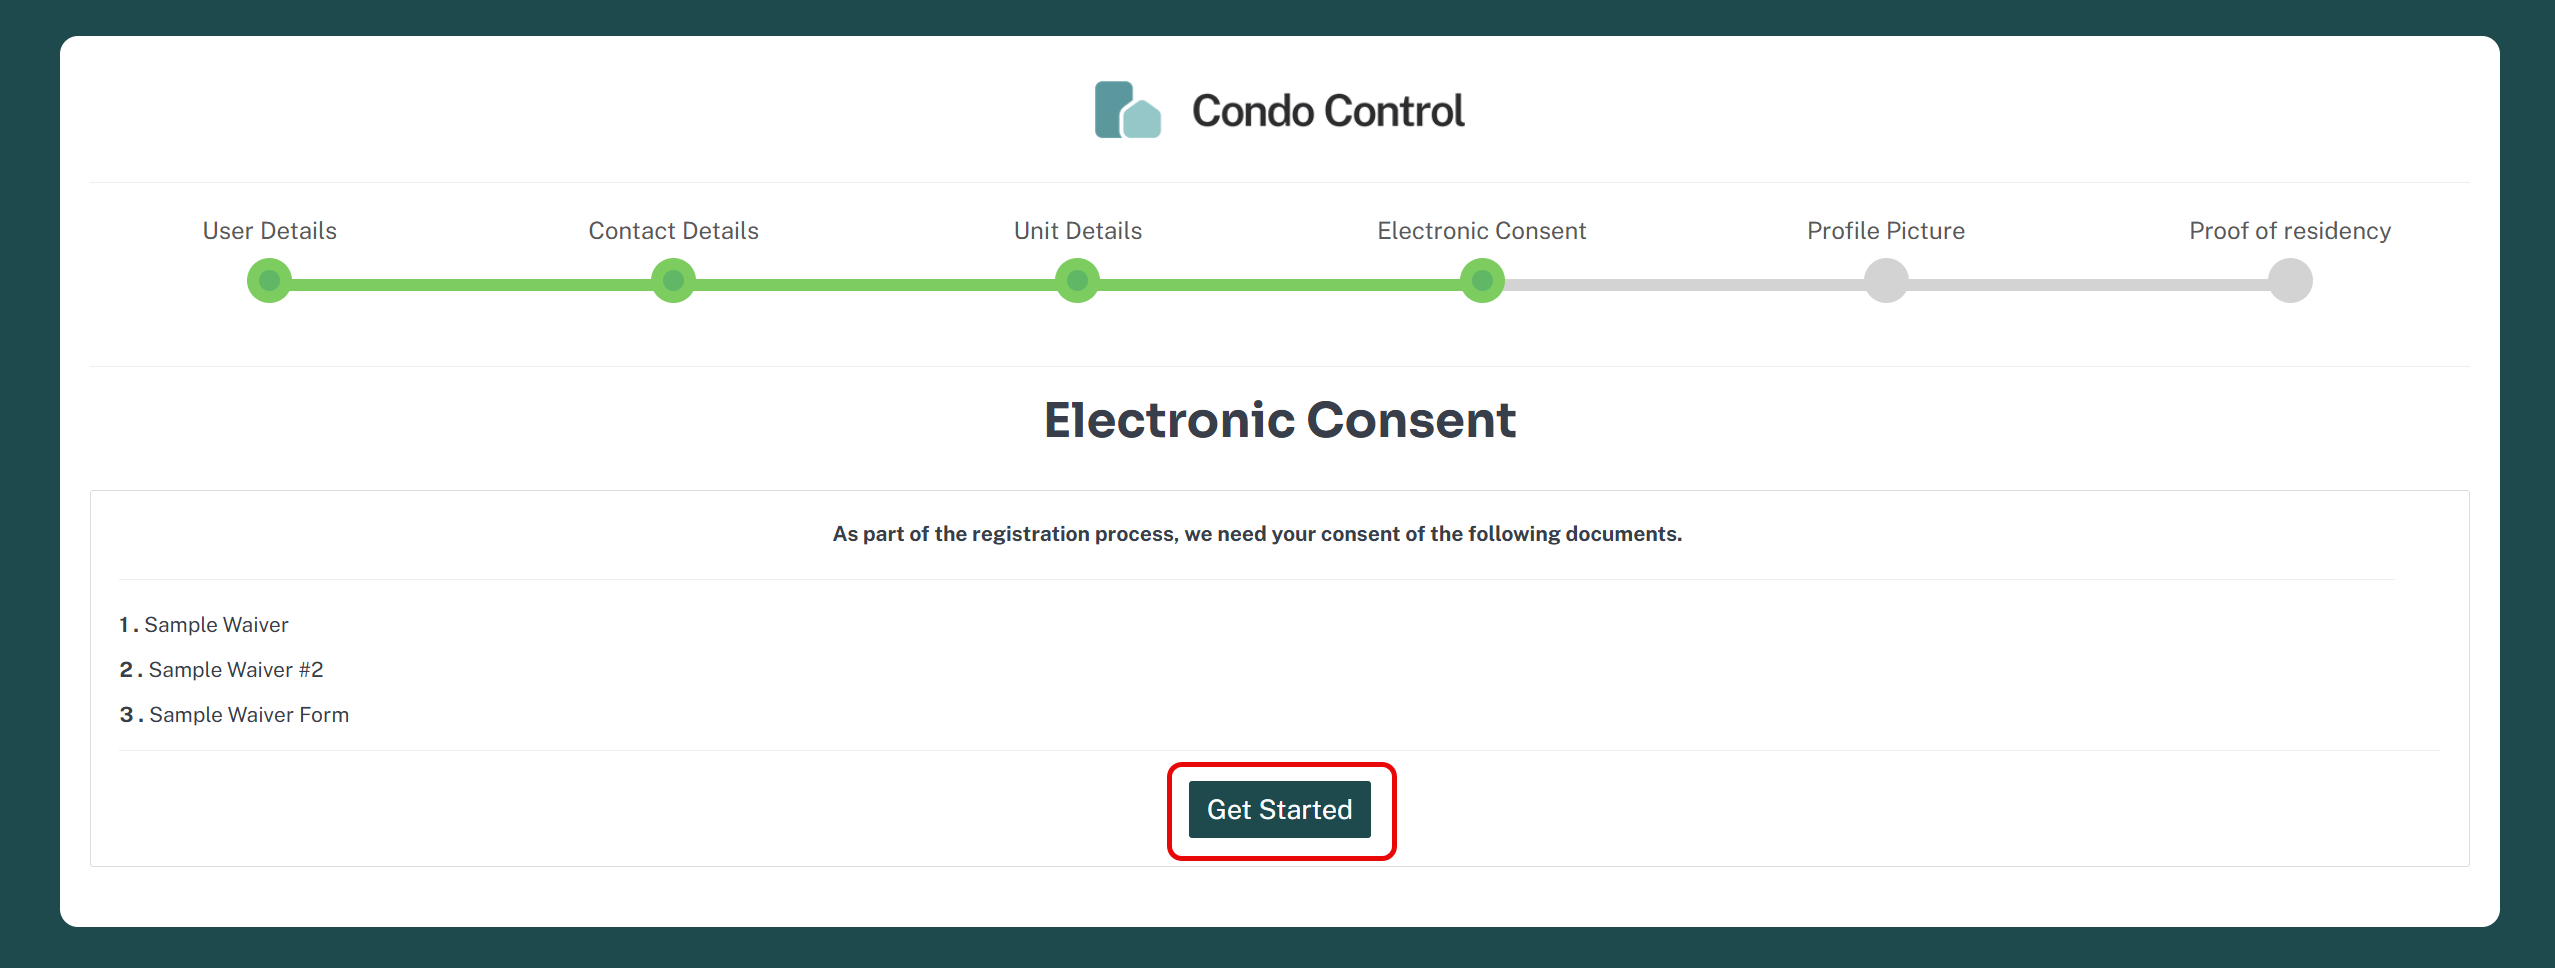This screenshot has height=968, width=2555.
Task: Select the Electronic Consent step circle
Action: point(1482,281)
